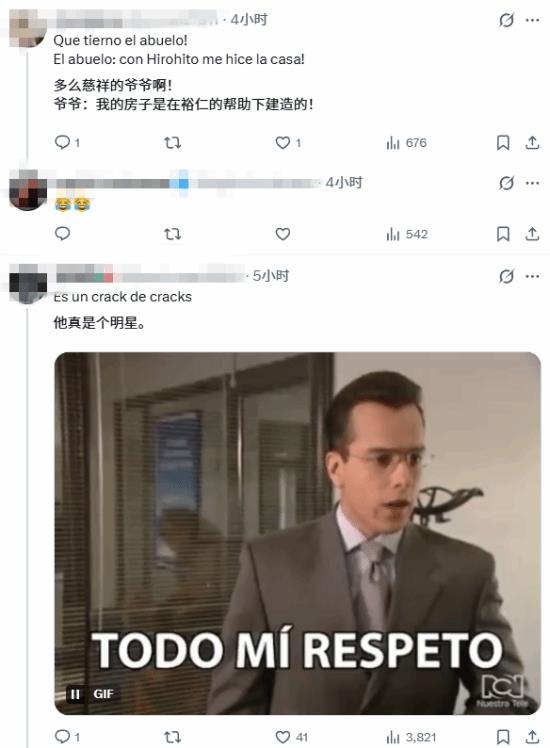Open the first commenter's profile avatar

click(x=28, y=28)
